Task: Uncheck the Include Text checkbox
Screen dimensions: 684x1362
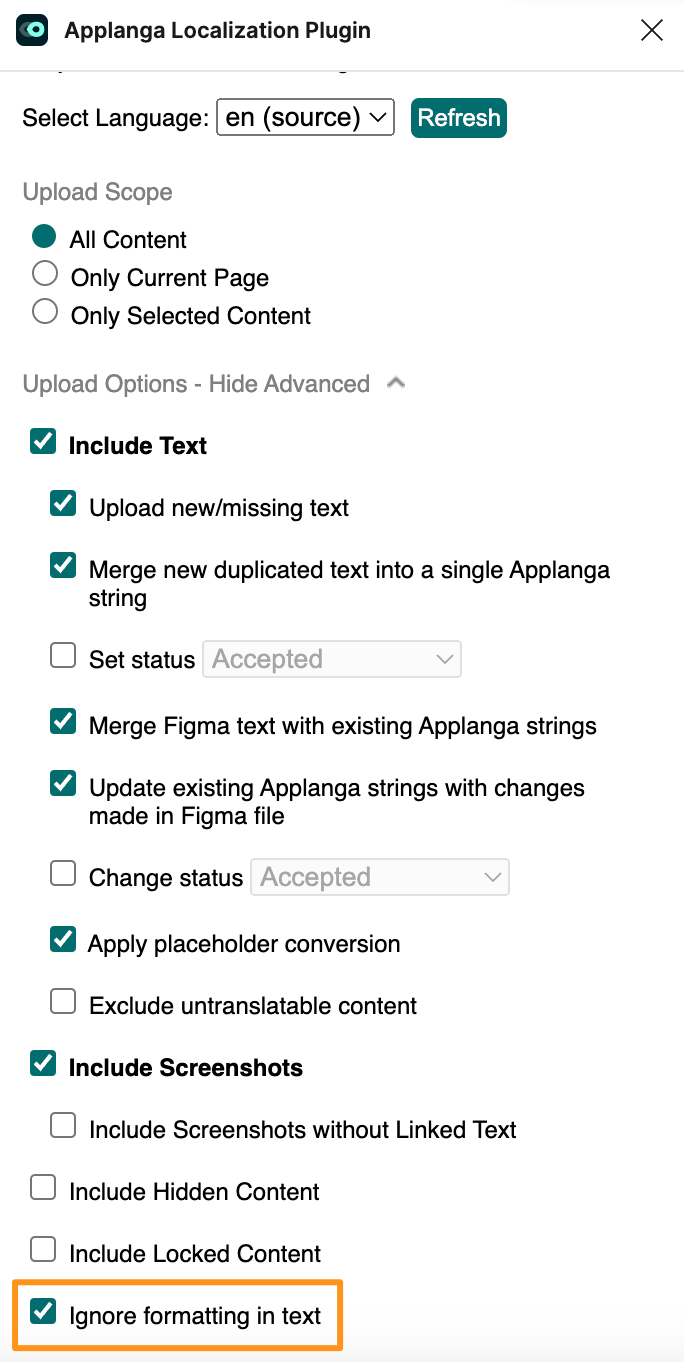Action: point(43,442)
